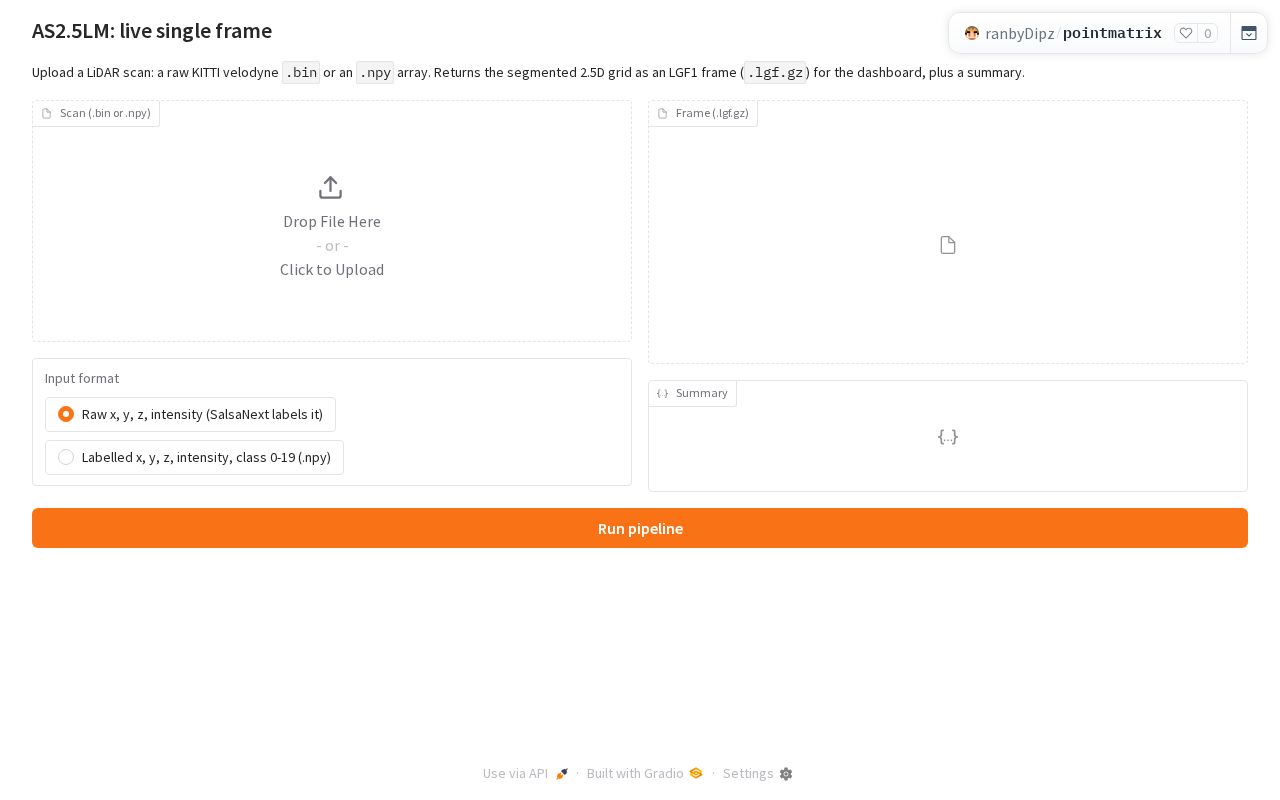1280x800 pixels.
Task: Click the upload arrow icon in Scan dropzone
Action: coord(331,188)
